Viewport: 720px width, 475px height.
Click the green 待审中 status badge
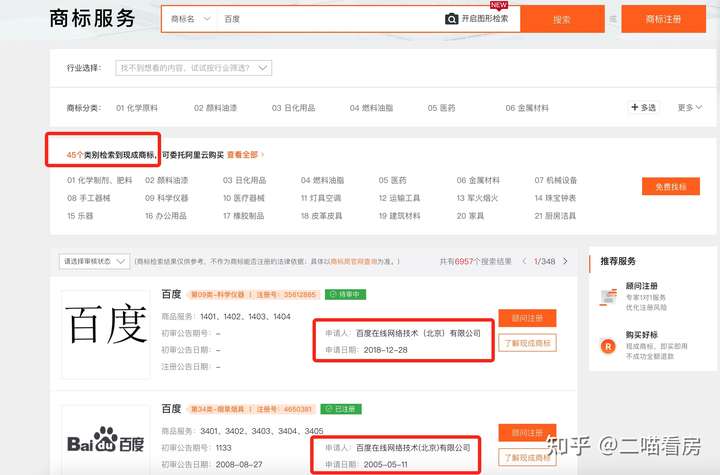pos(345,294)
